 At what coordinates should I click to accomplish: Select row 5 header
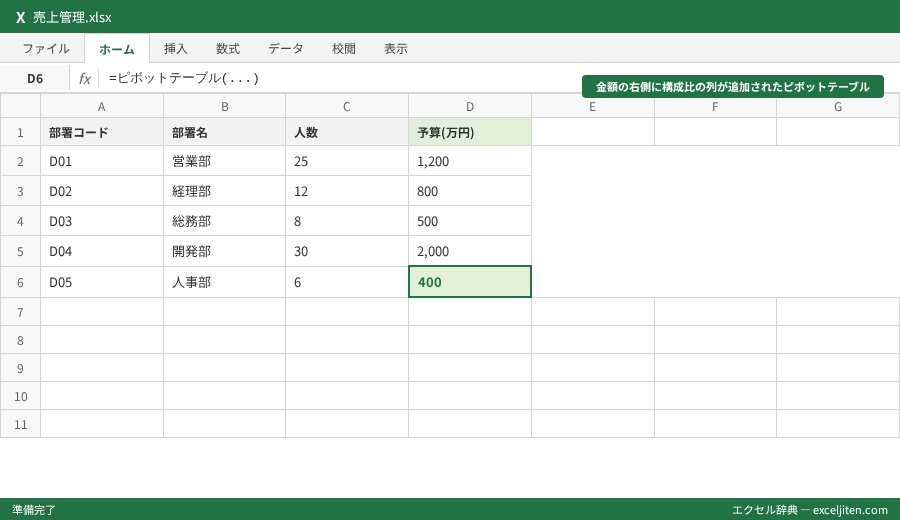[20, 251]
